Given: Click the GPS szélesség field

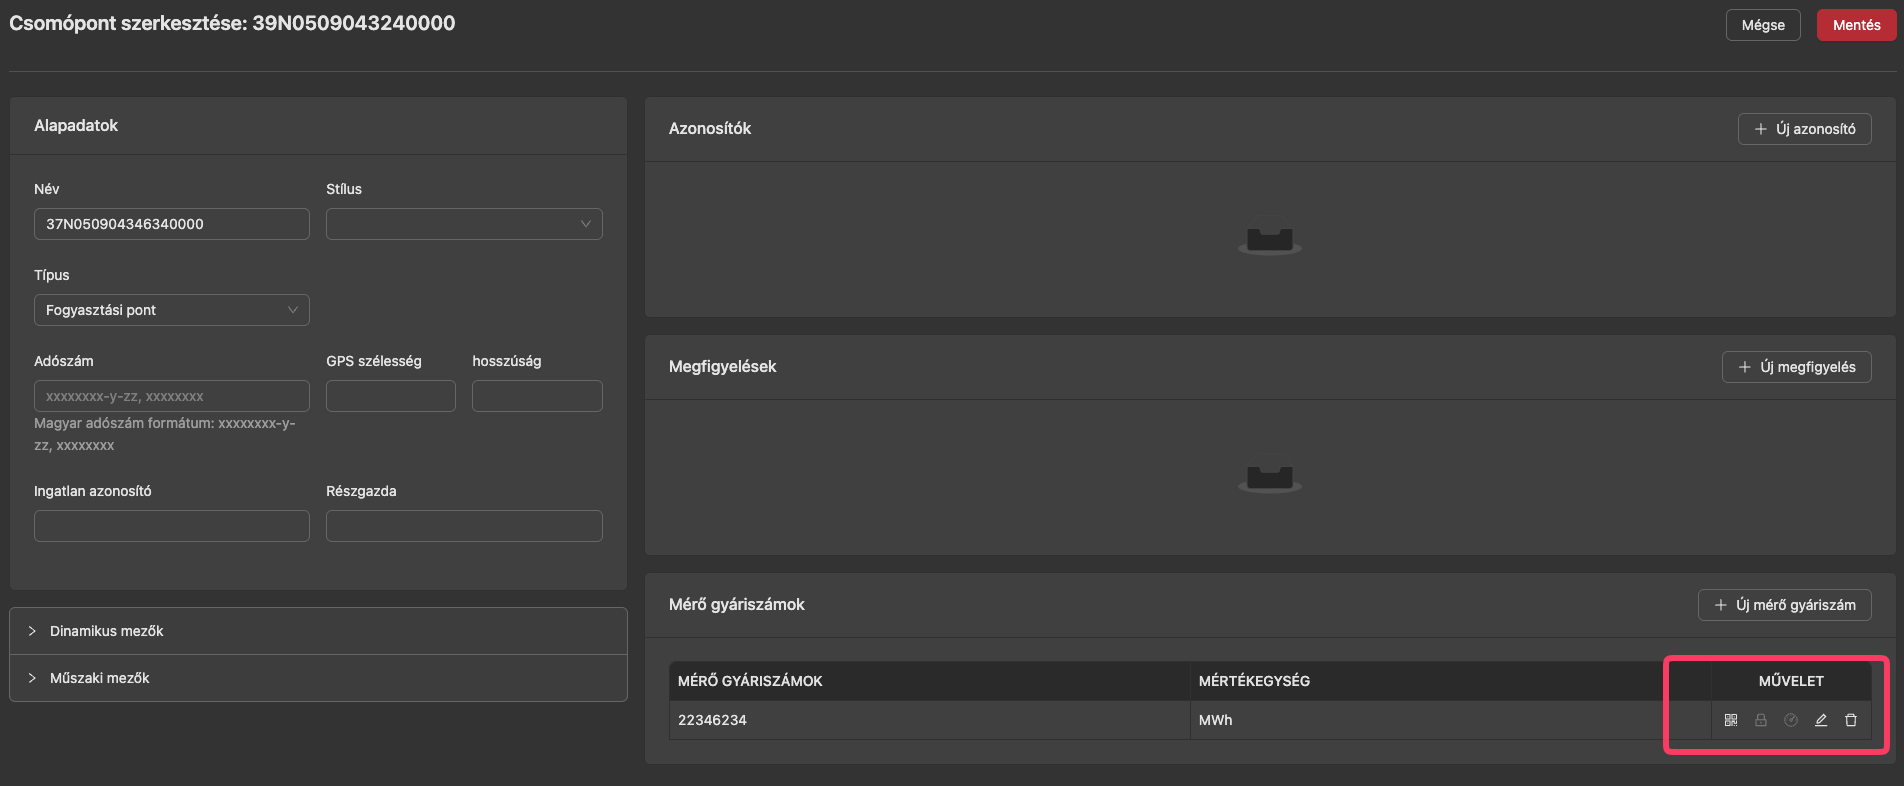Looking at the screenshot, I should point(391,396).
